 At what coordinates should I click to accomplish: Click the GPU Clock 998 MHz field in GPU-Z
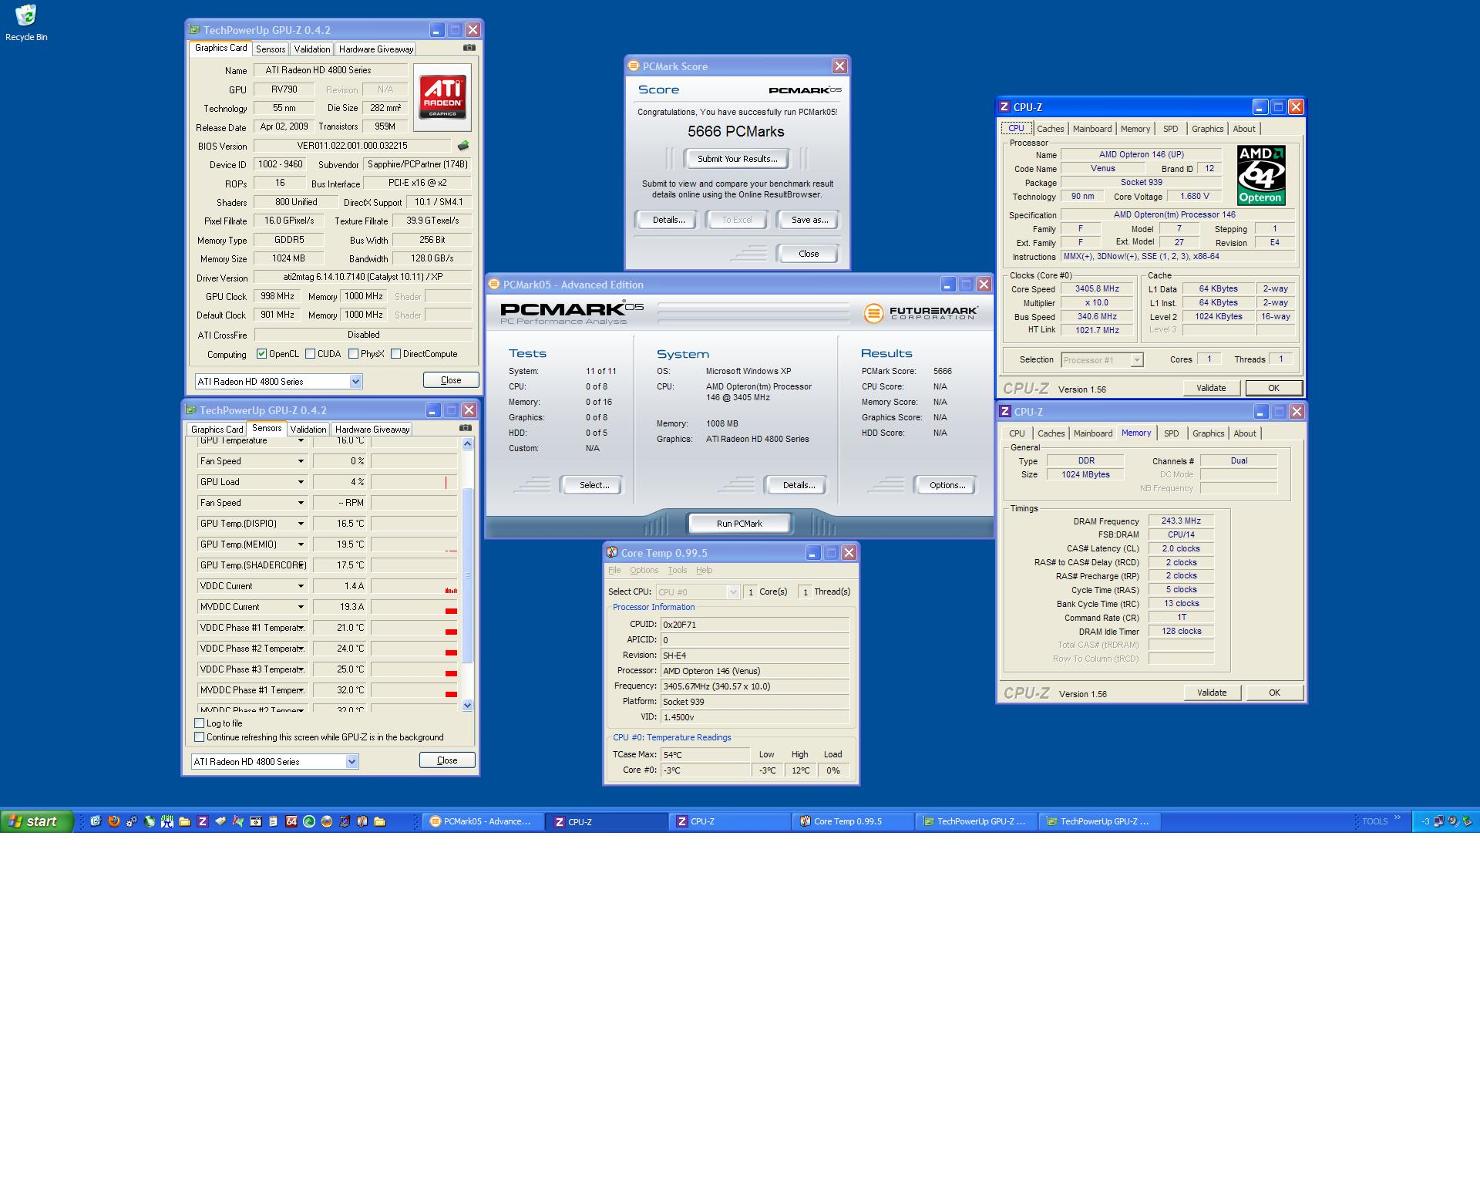tap(276, 296)
